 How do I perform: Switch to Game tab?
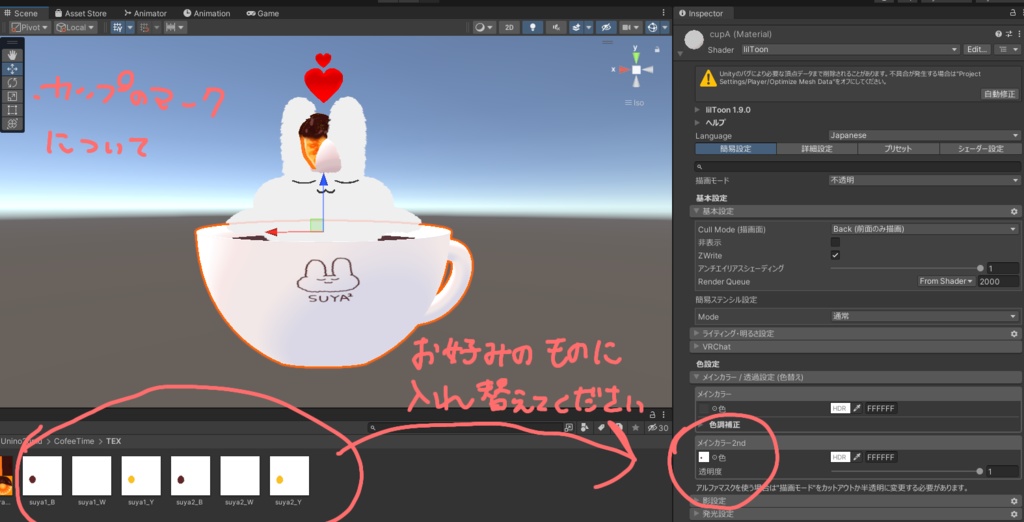click(263, 13)
